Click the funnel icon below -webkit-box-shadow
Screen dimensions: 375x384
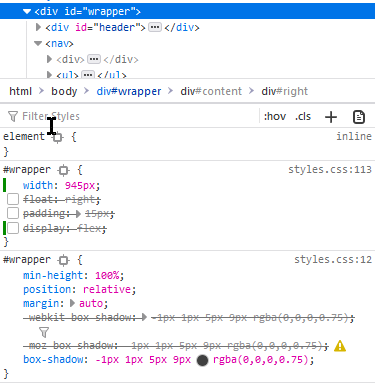pos(44,332)
